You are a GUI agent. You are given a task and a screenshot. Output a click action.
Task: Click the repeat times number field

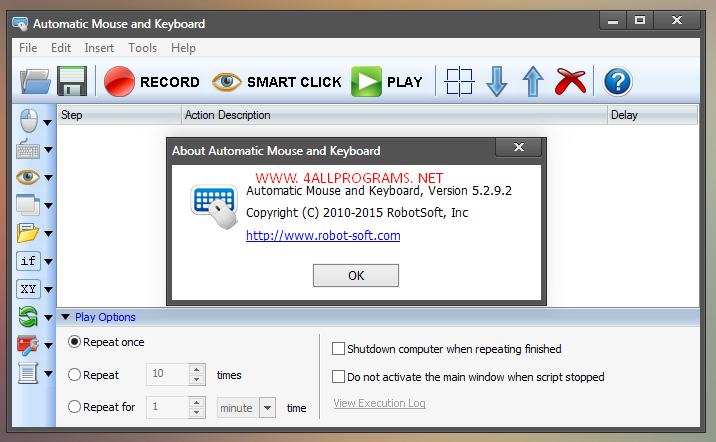click(x=167, y=374)
